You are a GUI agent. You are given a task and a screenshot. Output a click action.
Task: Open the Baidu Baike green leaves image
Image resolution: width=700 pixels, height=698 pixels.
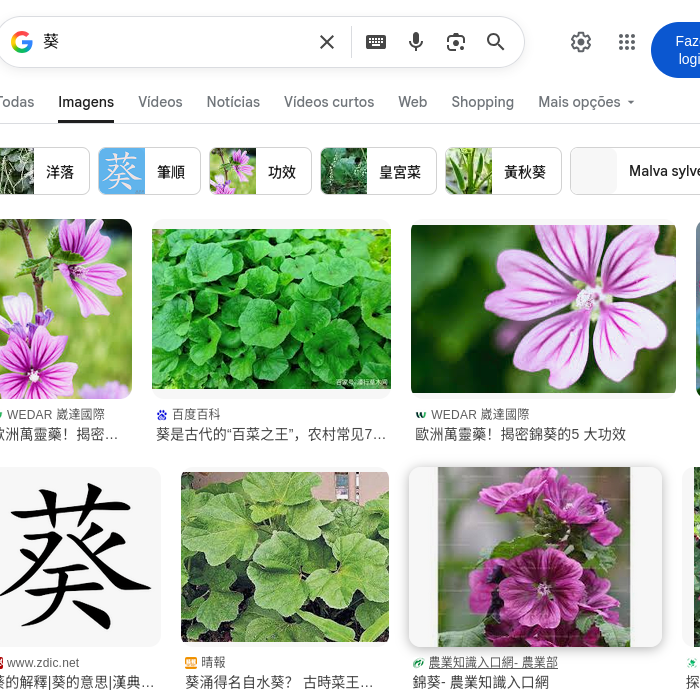pos(271,309)
